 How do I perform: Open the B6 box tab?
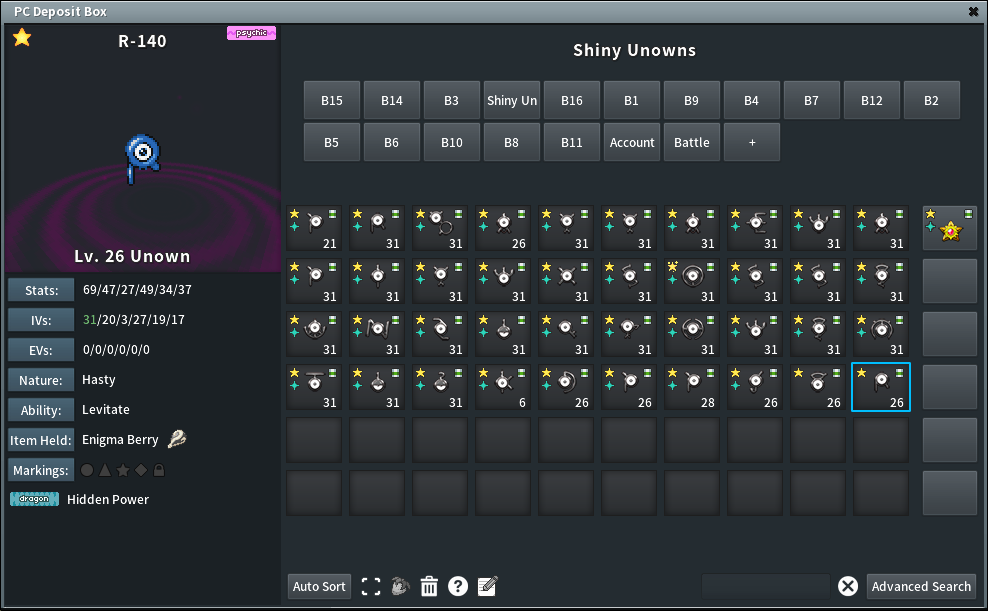pyautogui.click(x=392, y=142)
